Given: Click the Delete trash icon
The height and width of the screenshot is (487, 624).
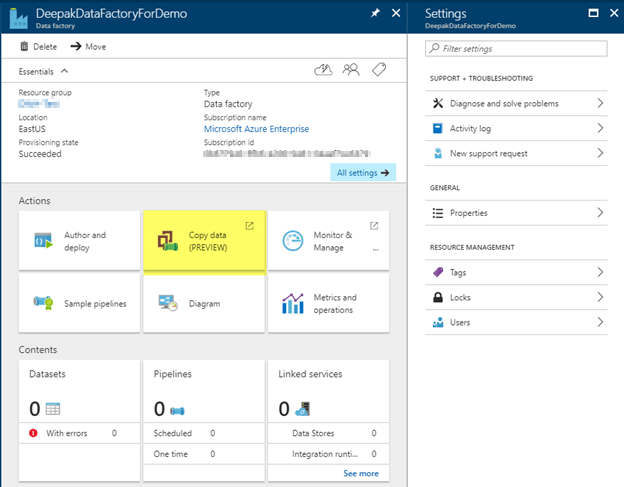Looking at the screenshot, I should coord(24,47).
